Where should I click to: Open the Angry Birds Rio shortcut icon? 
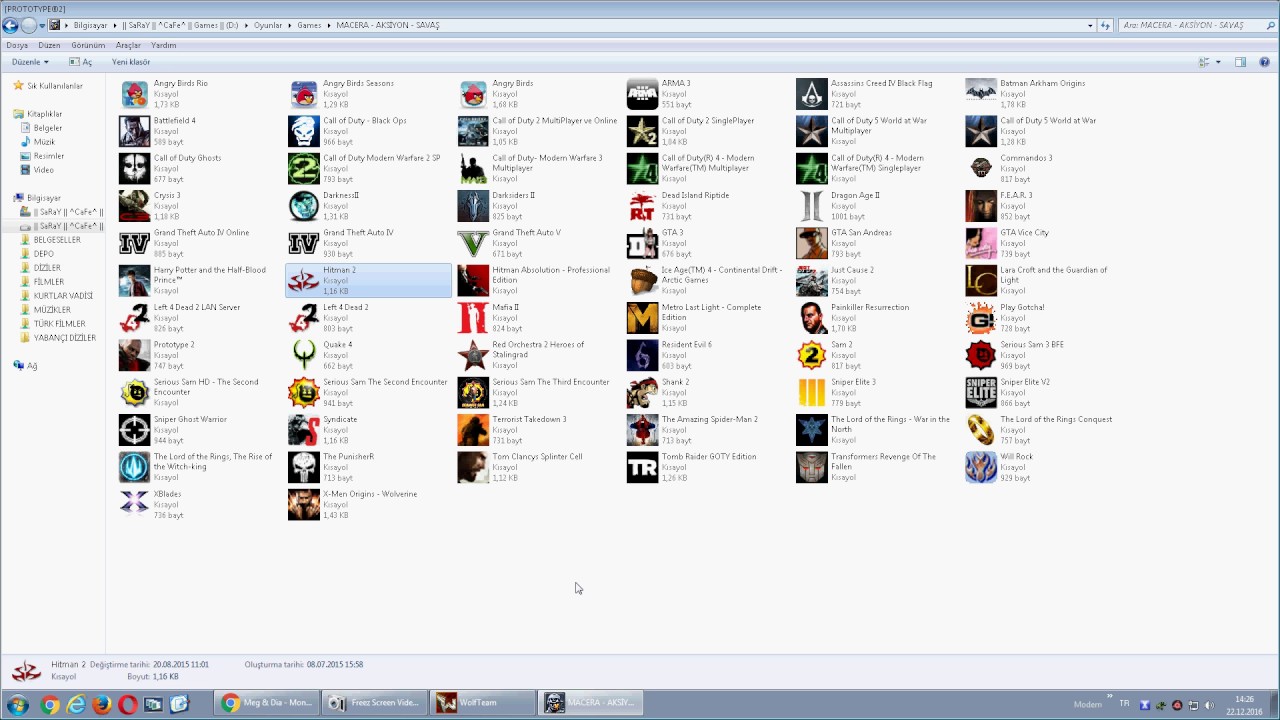pyautogui.click(x=134, y=94)
